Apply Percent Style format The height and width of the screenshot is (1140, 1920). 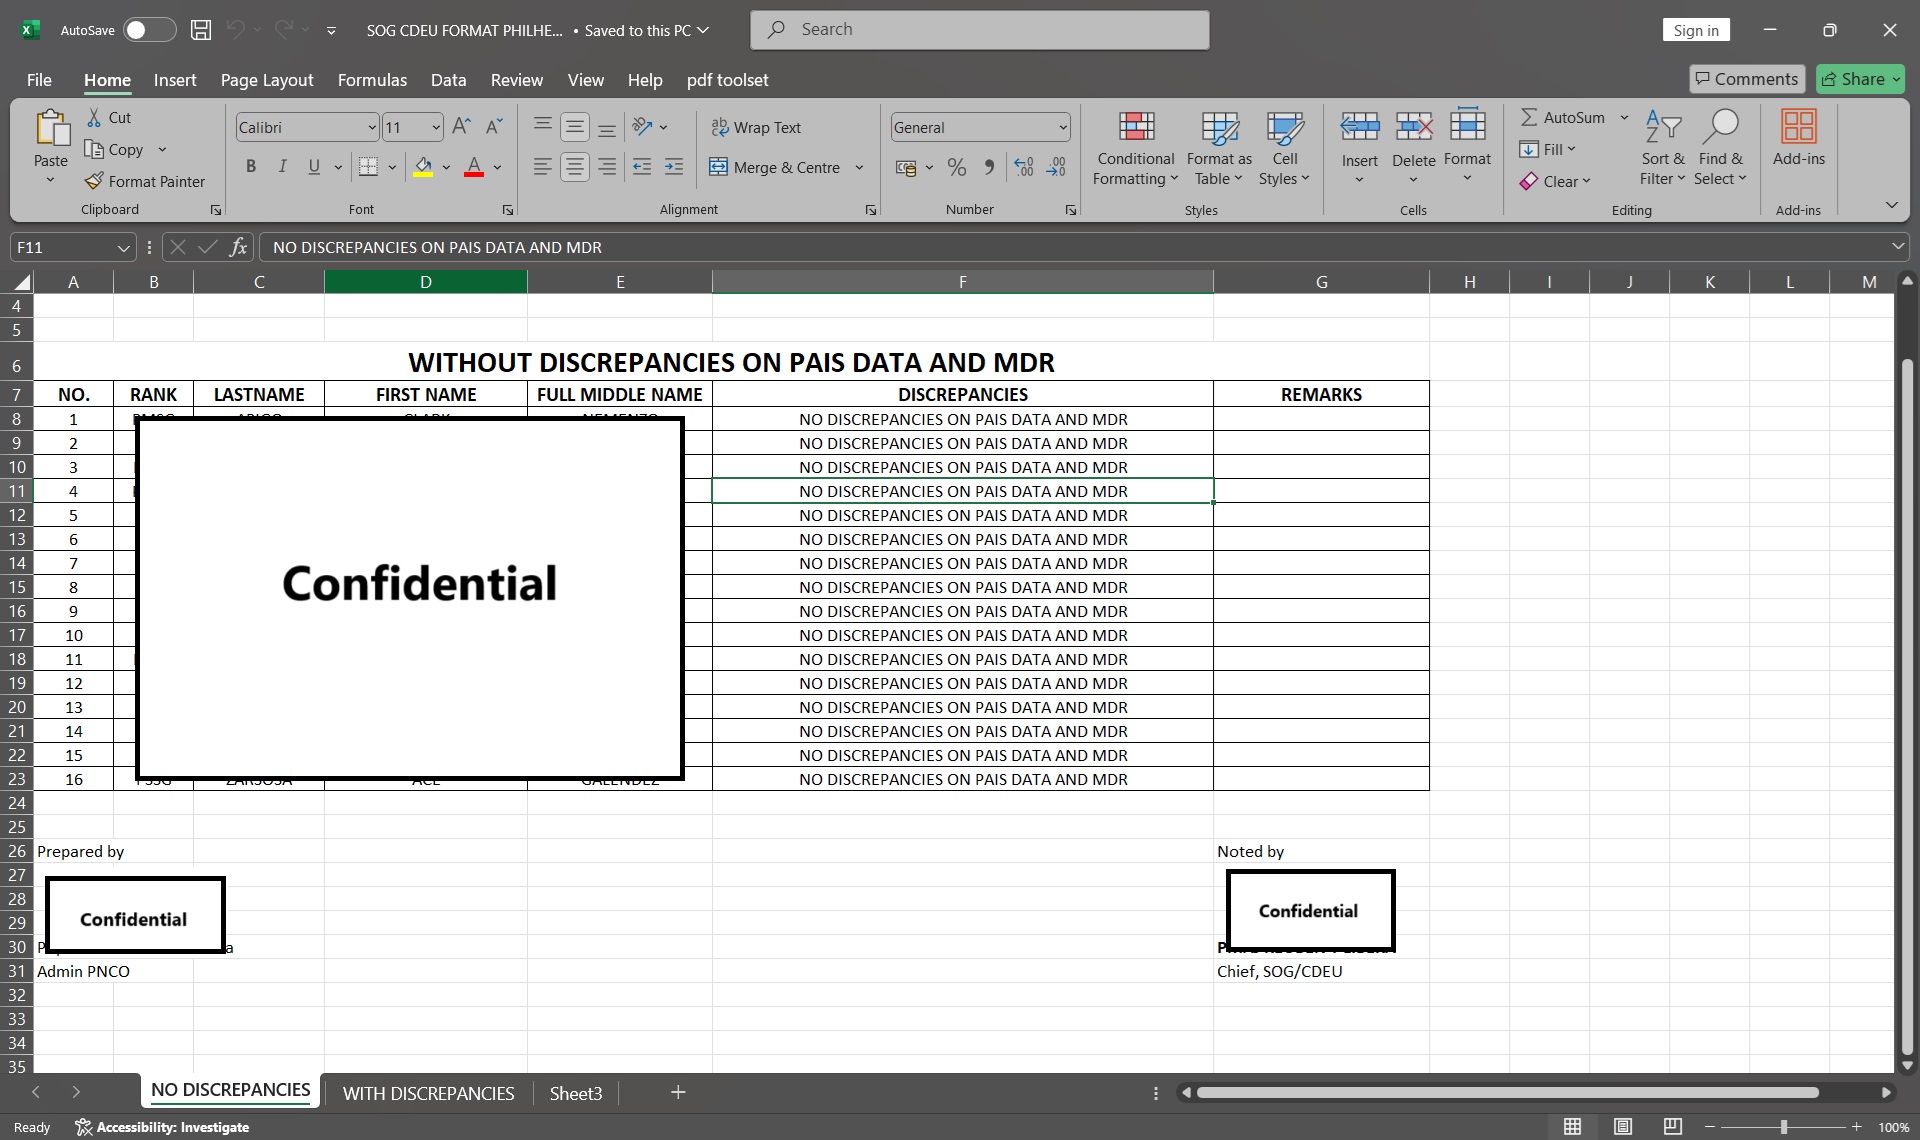click(x=957, y=167)
